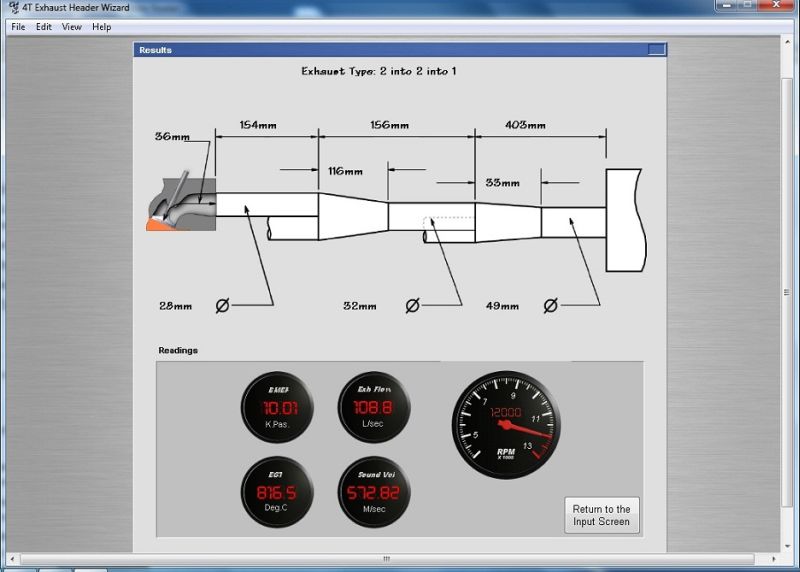Click the 403mm tail pipe length label
Viewport: 800px width, 572px height.
tap(525, 126)
